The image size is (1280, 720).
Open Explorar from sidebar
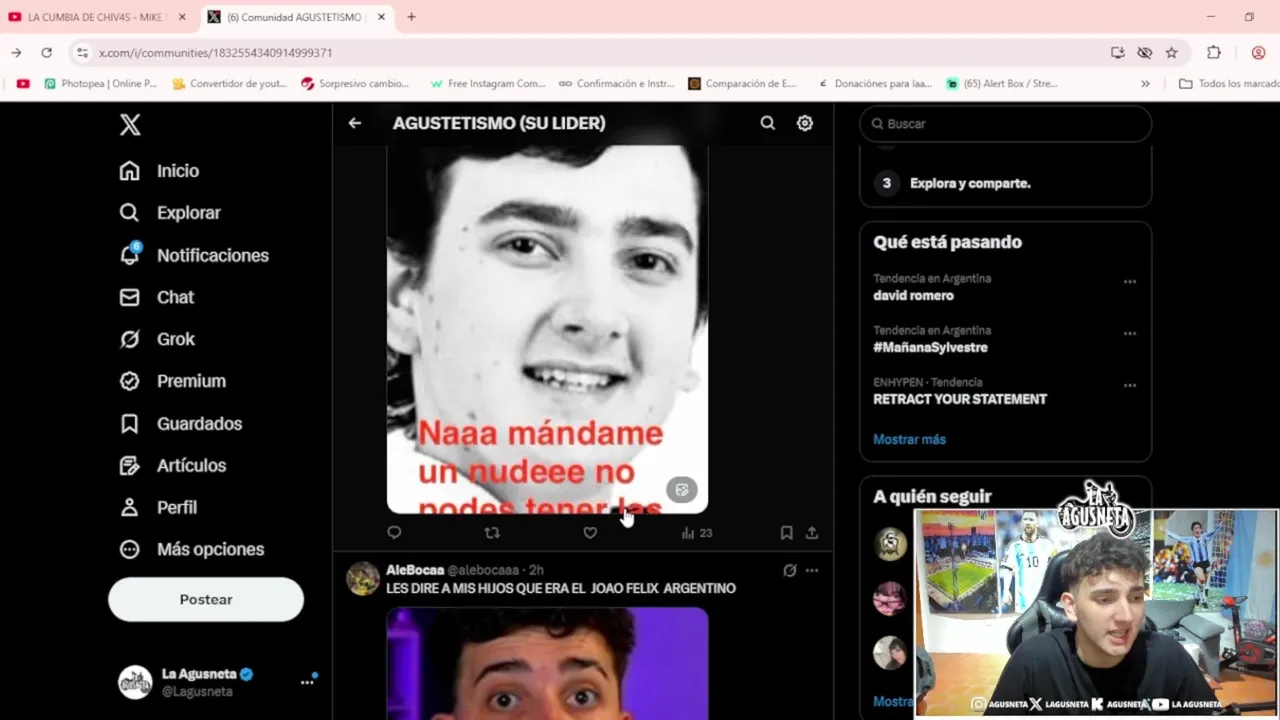coord(170,213)
